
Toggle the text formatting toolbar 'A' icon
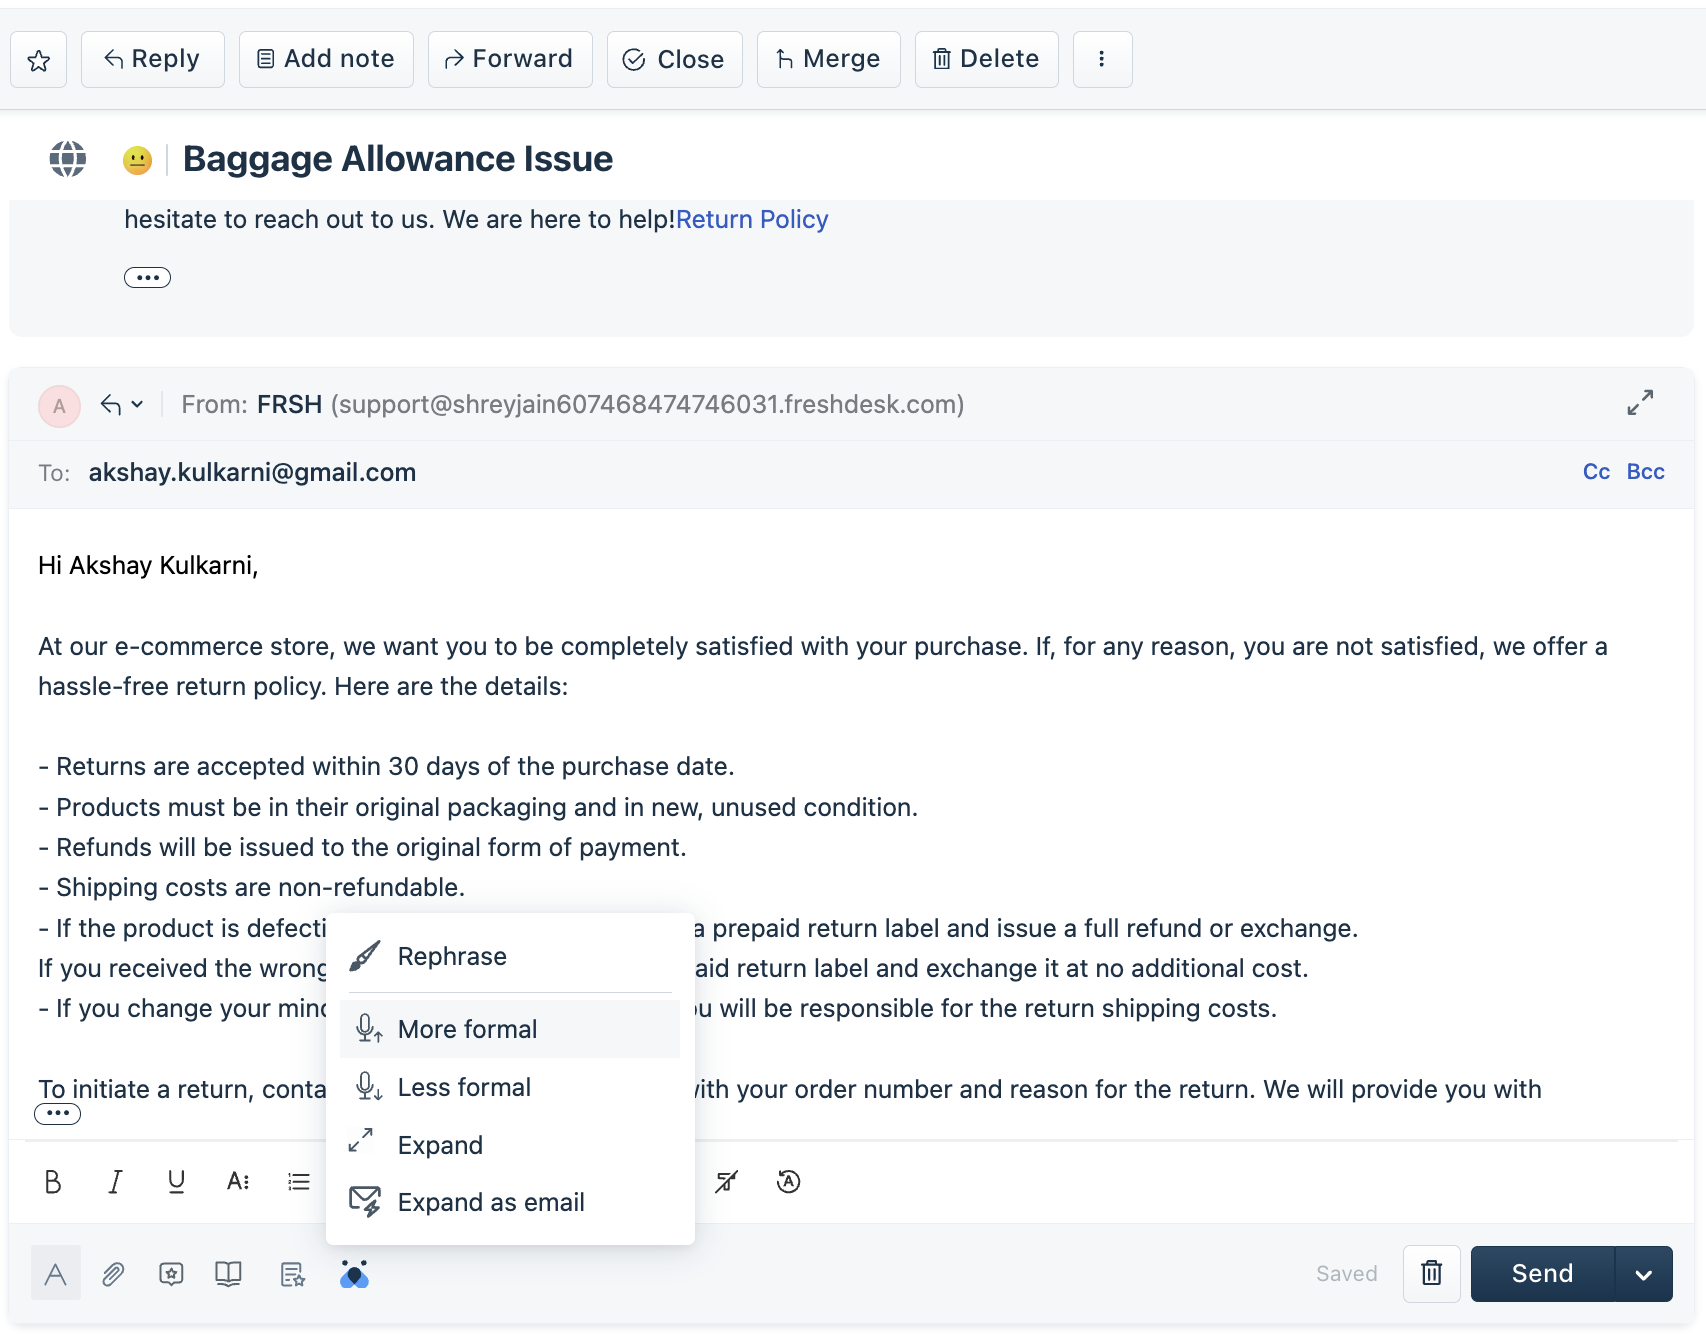[x=55, y=1273]
